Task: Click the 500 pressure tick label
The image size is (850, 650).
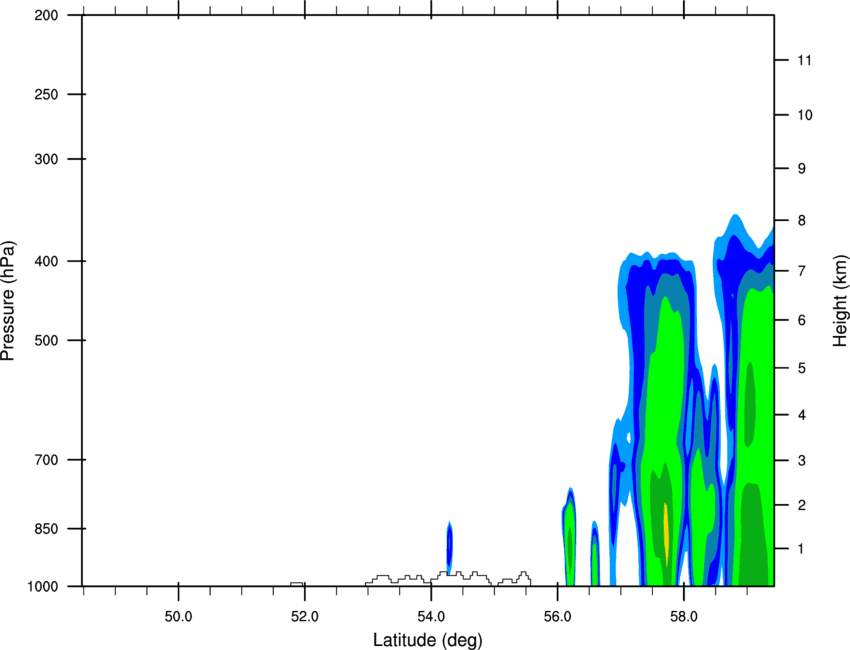Action: [46, 340]
